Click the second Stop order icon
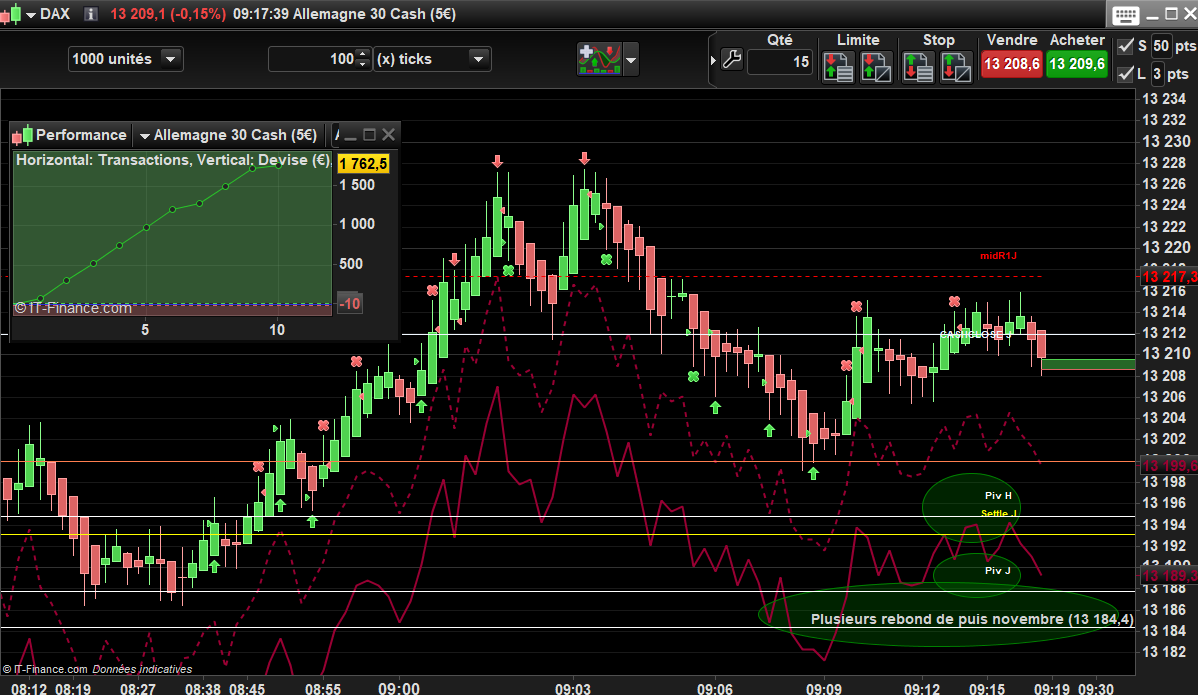Screen dimensions: 1198x695 coord(955,66)
